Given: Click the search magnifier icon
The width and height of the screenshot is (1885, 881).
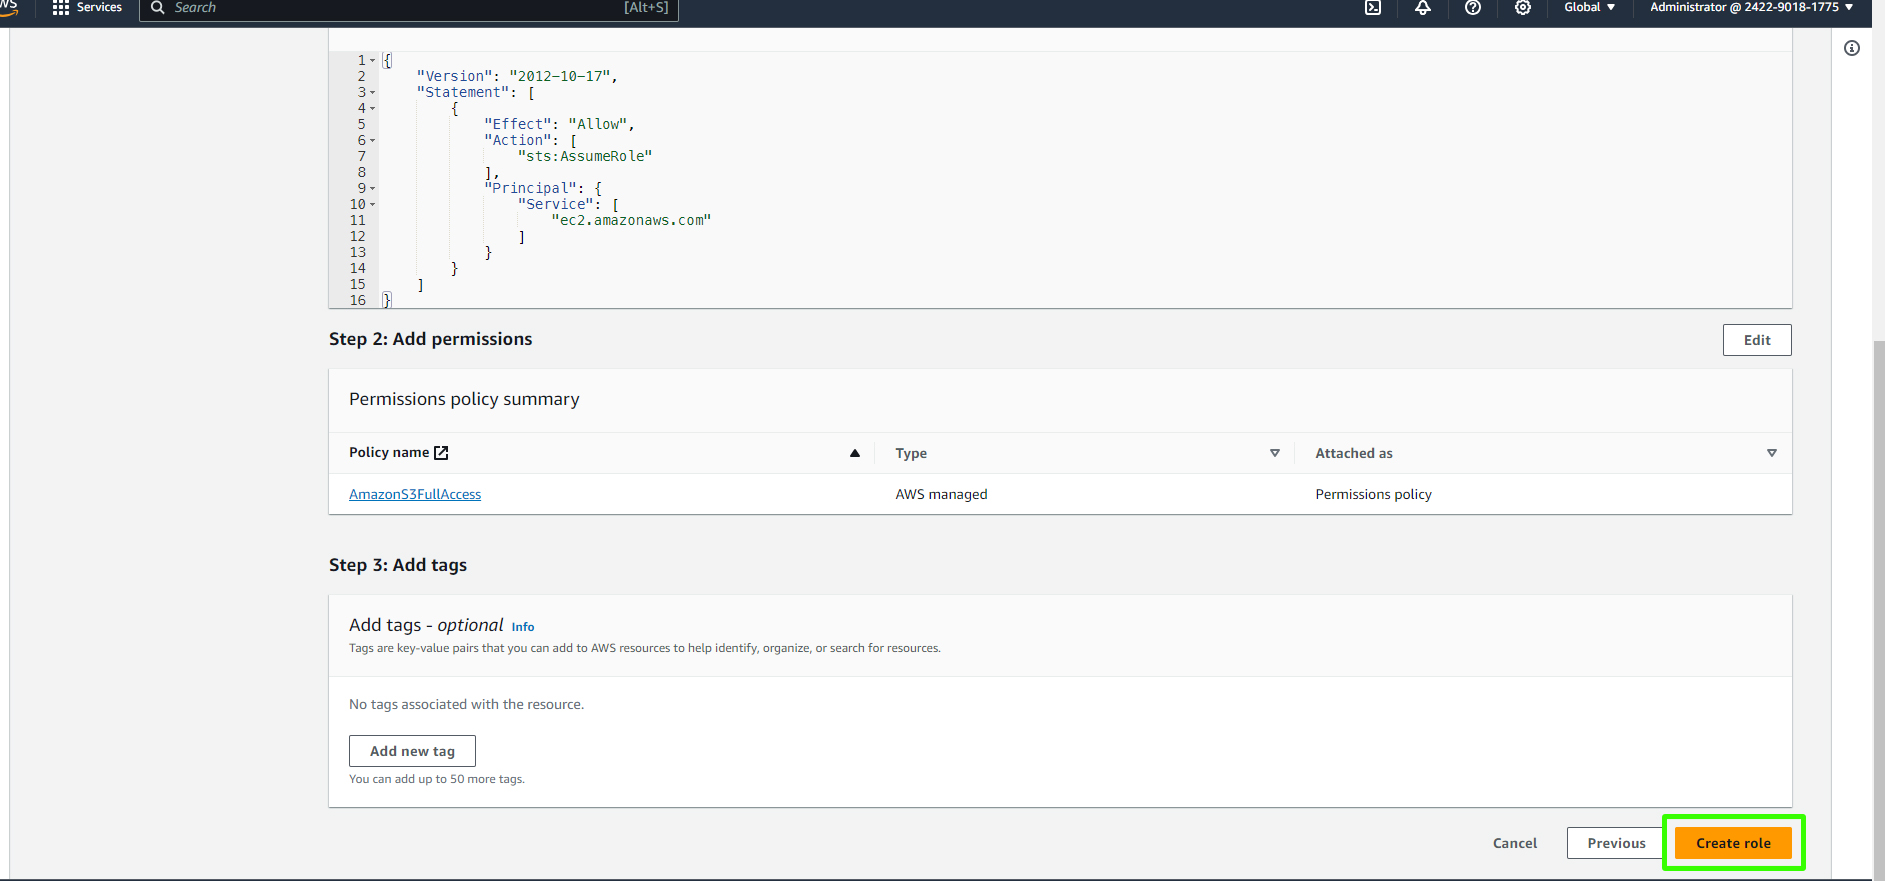Looking at the screenshot, I should point(158,8).
